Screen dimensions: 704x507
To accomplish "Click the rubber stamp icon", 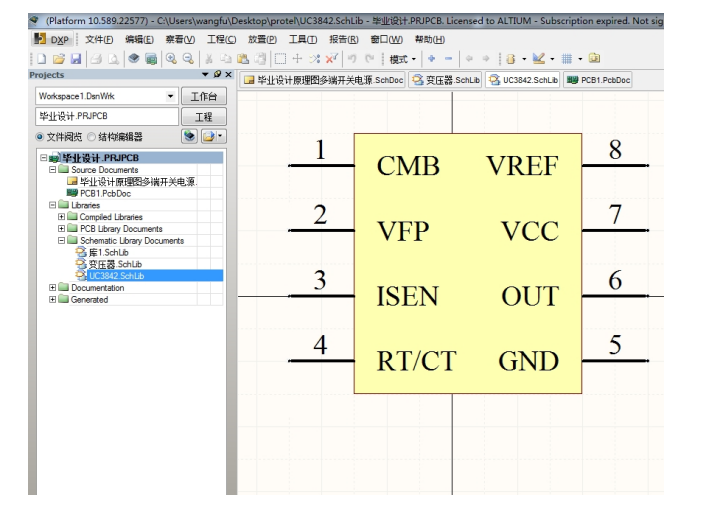I will pyautogui.click(x=260, y=59).
